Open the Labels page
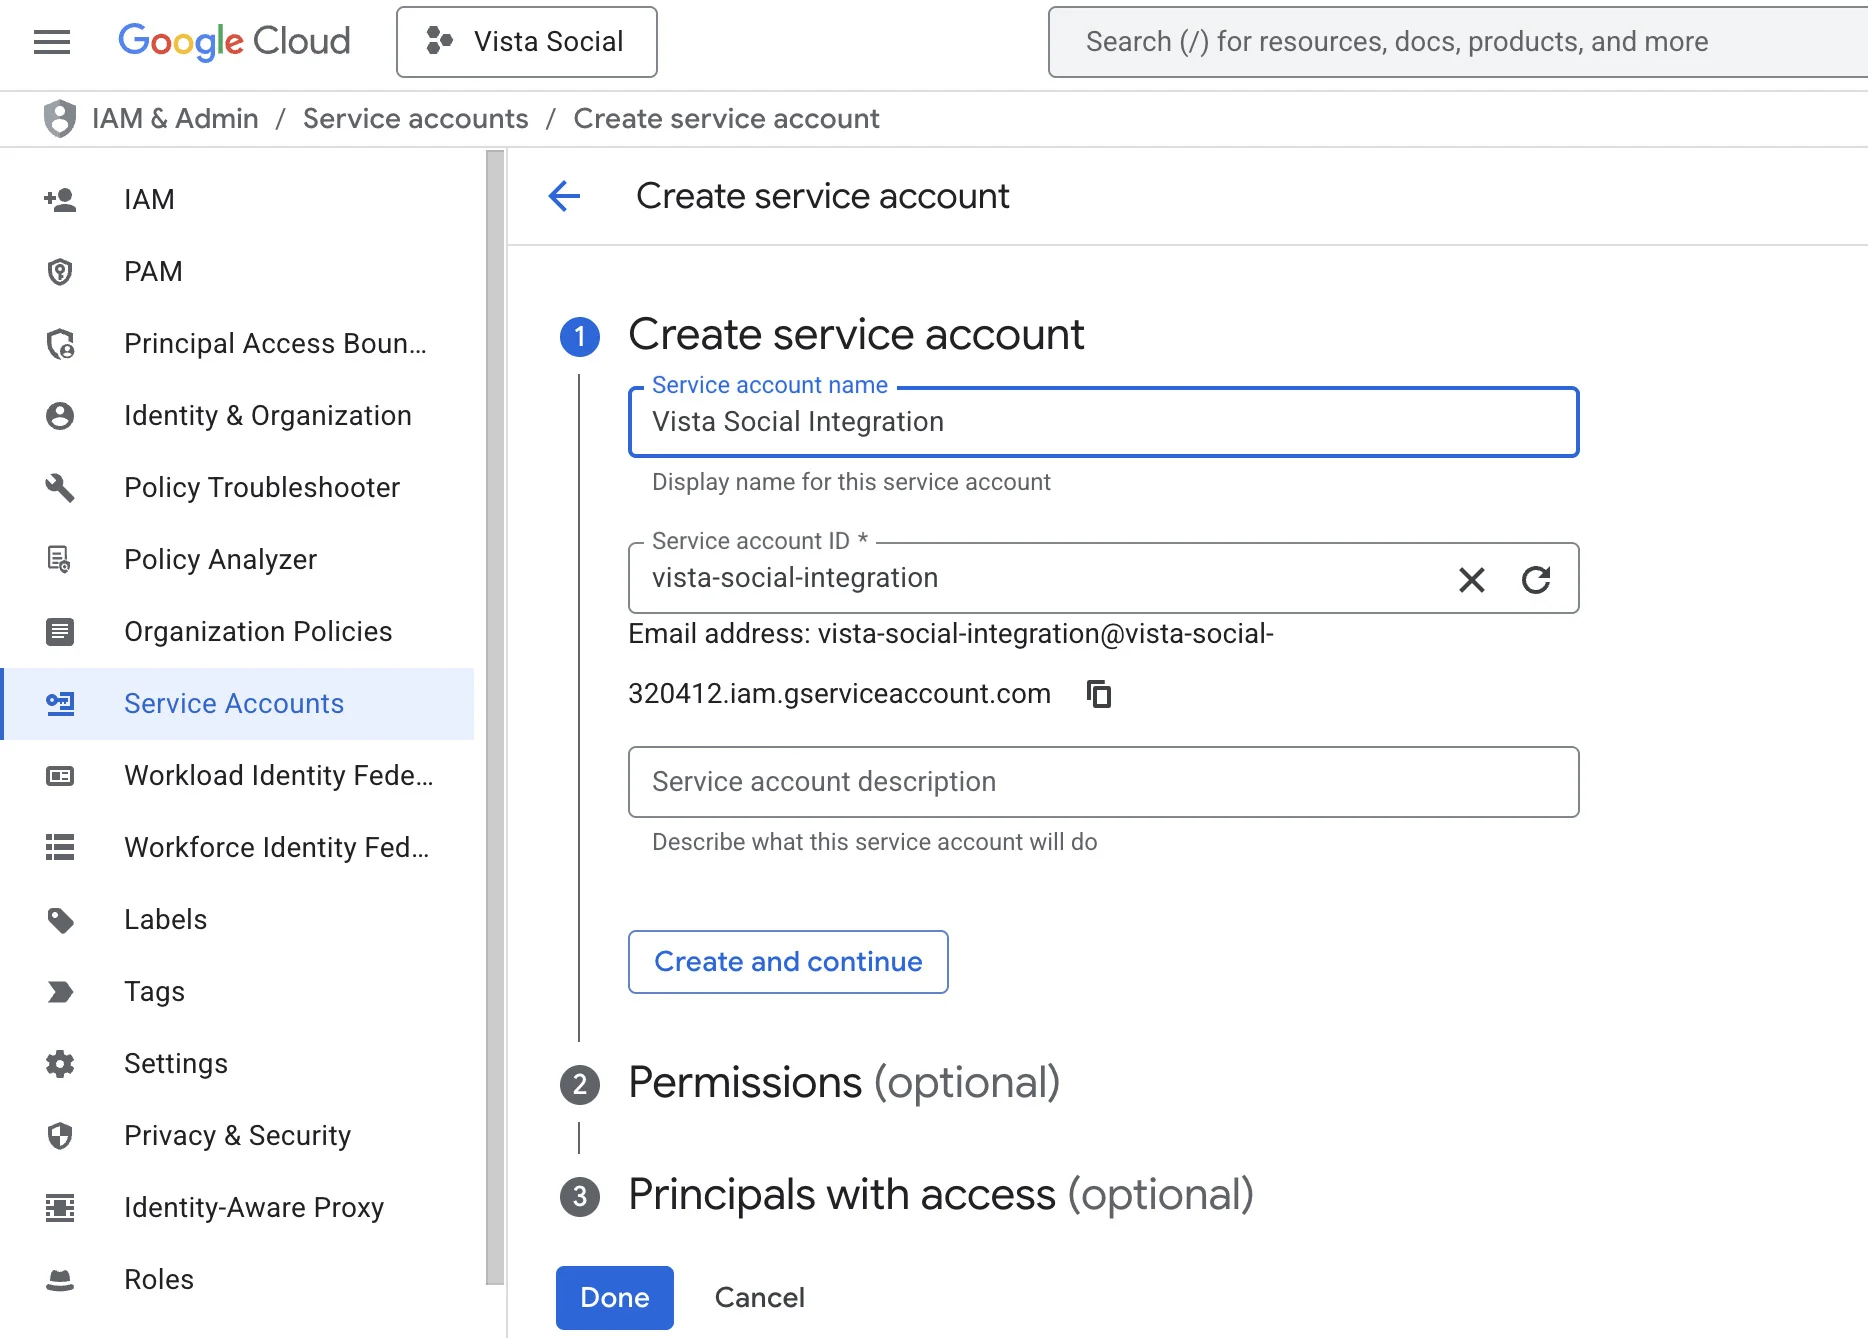The image size is (1868, 1338). click(x=166, y=920)
